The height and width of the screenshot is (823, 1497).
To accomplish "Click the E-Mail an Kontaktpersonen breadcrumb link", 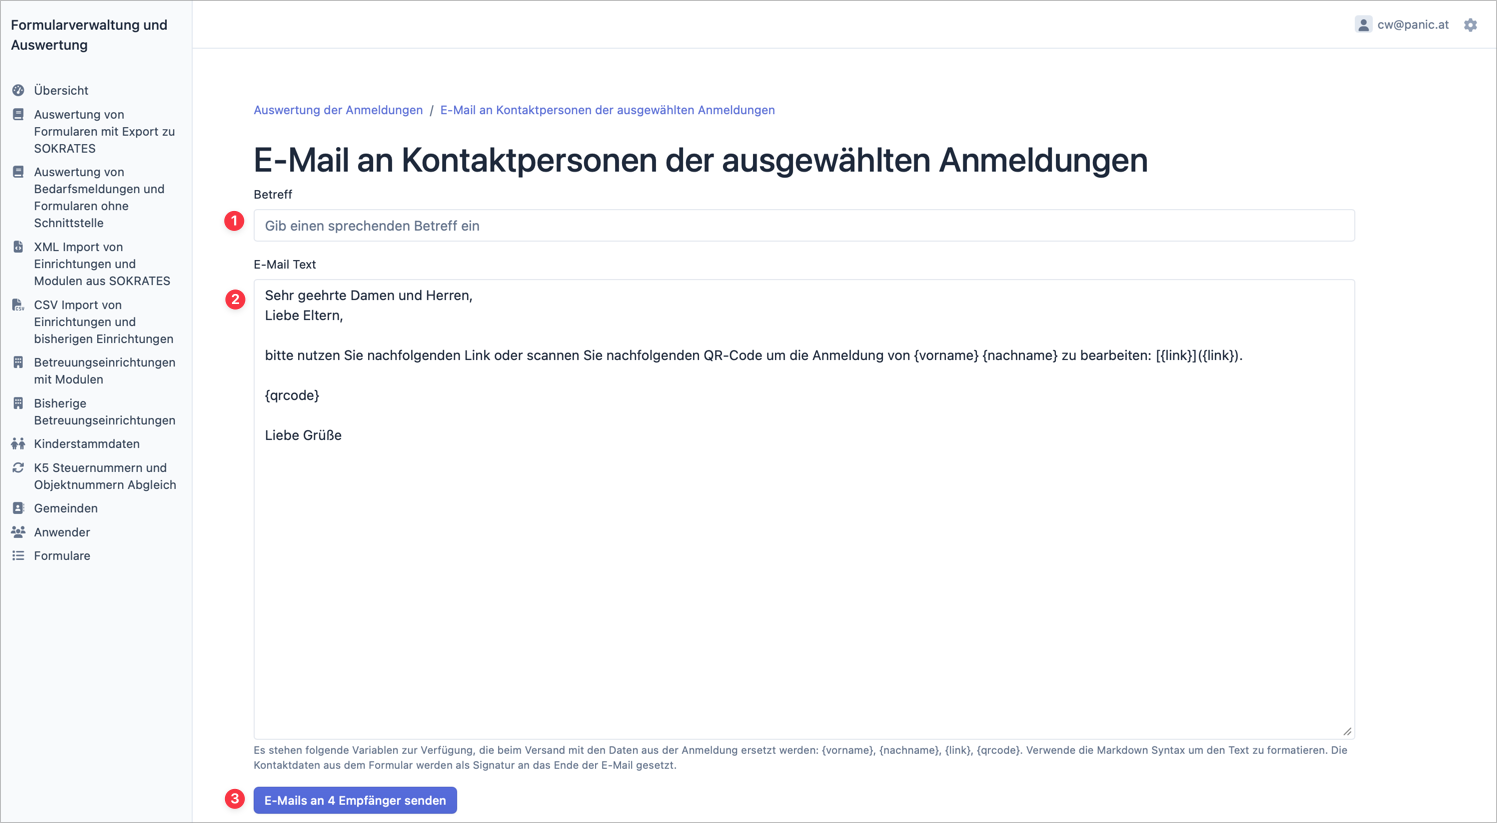I will click(x=607, y=110).
